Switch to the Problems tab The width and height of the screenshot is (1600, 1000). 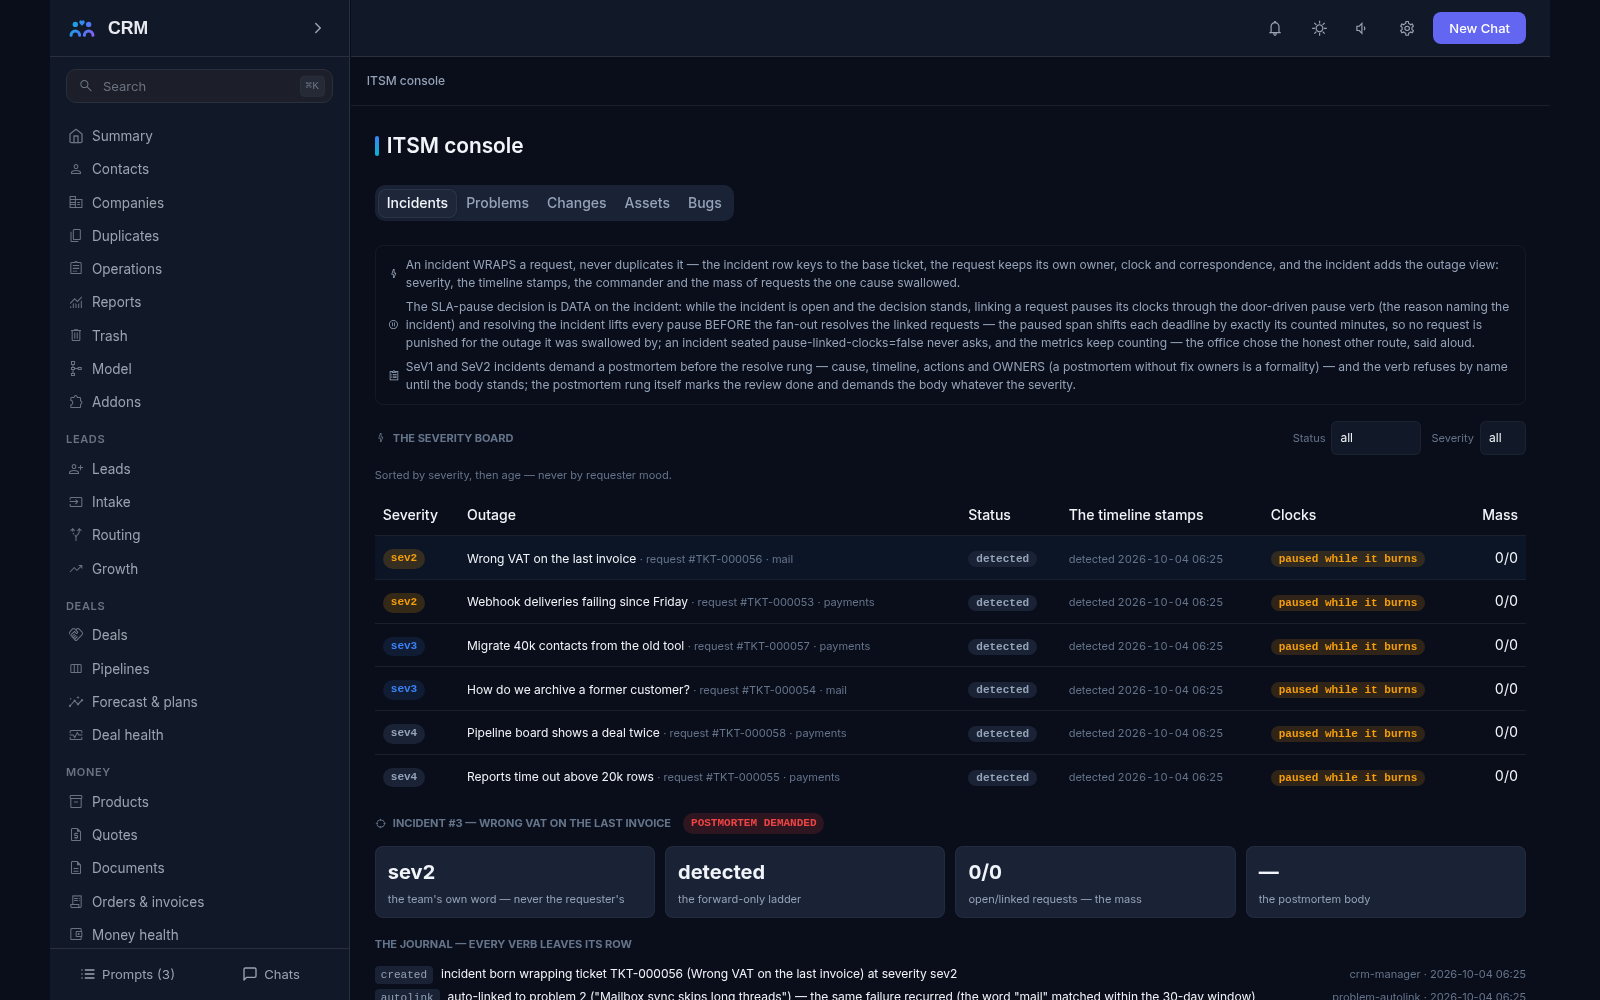point(497,203)
